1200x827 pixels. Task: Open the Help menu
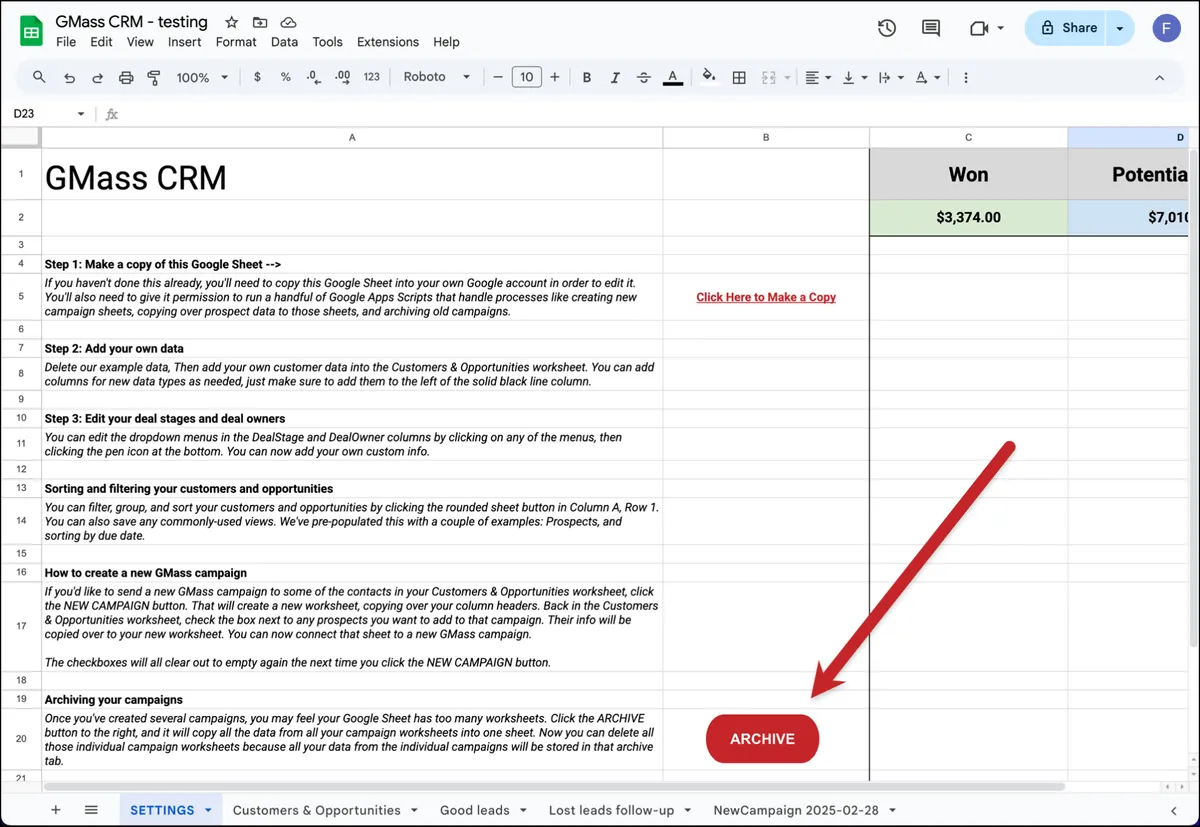tap(446, 42)
